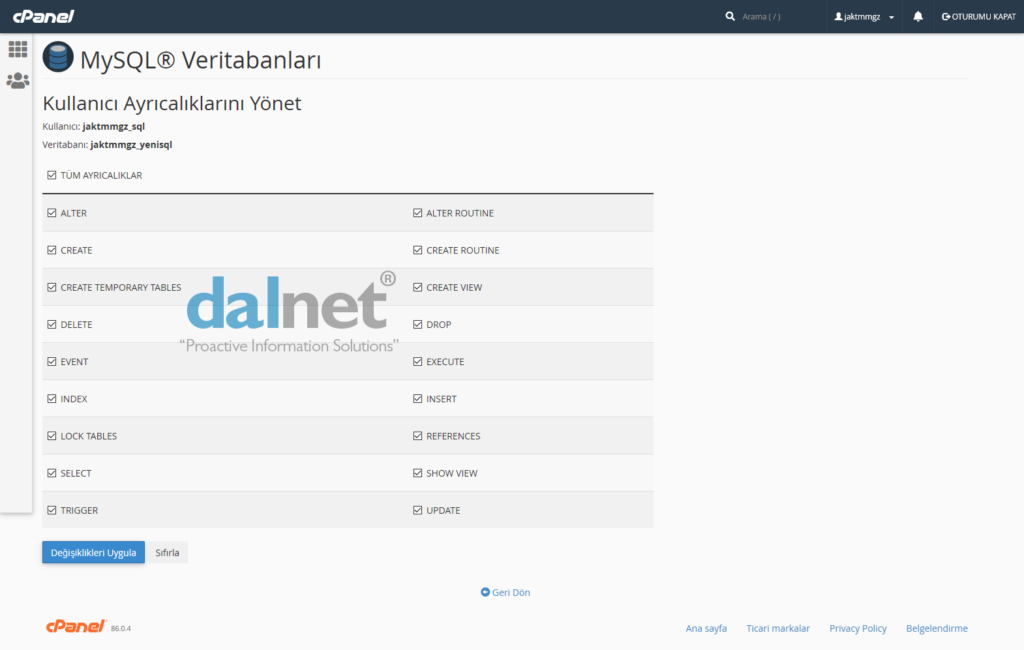
Task: Click the back arrow icon beside Geri Dön
Action: 485,592
